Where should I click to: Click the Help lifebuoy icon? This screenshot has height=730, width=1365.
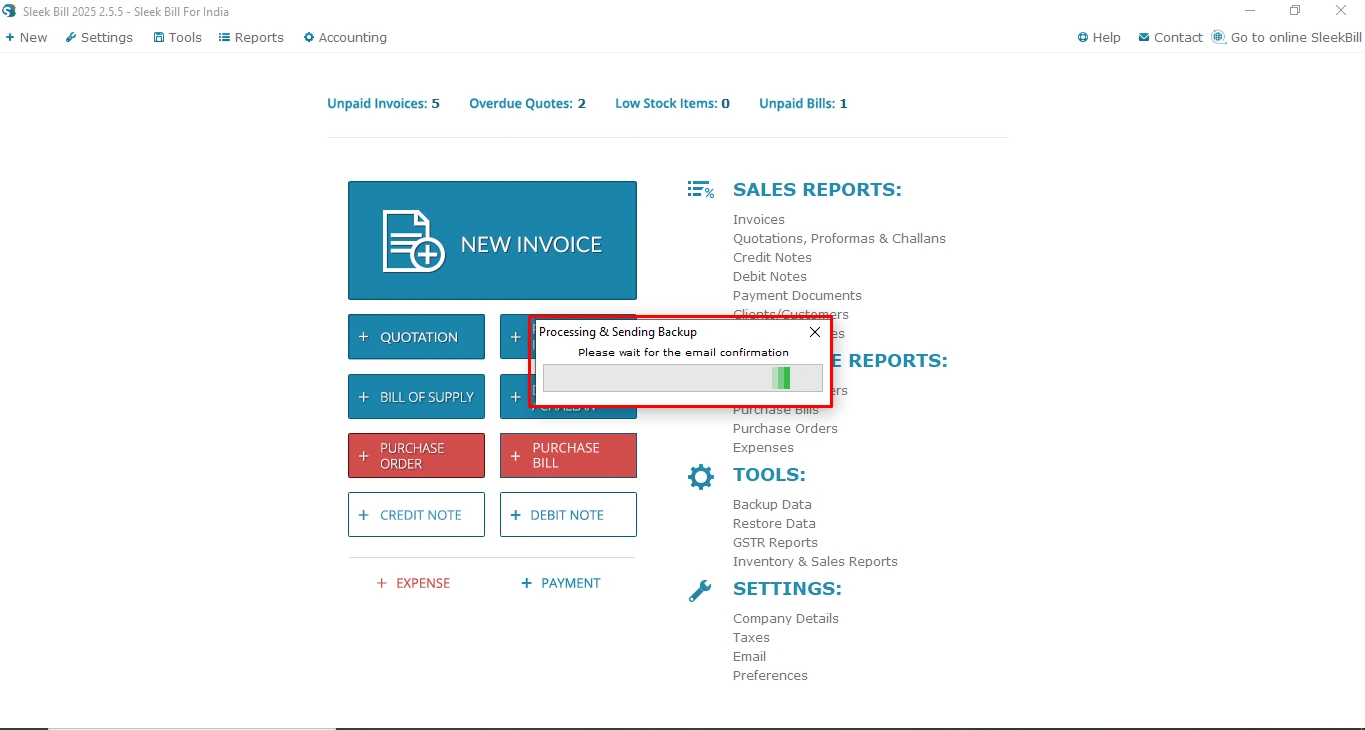pyautogui.click(x=1083, y=38)
